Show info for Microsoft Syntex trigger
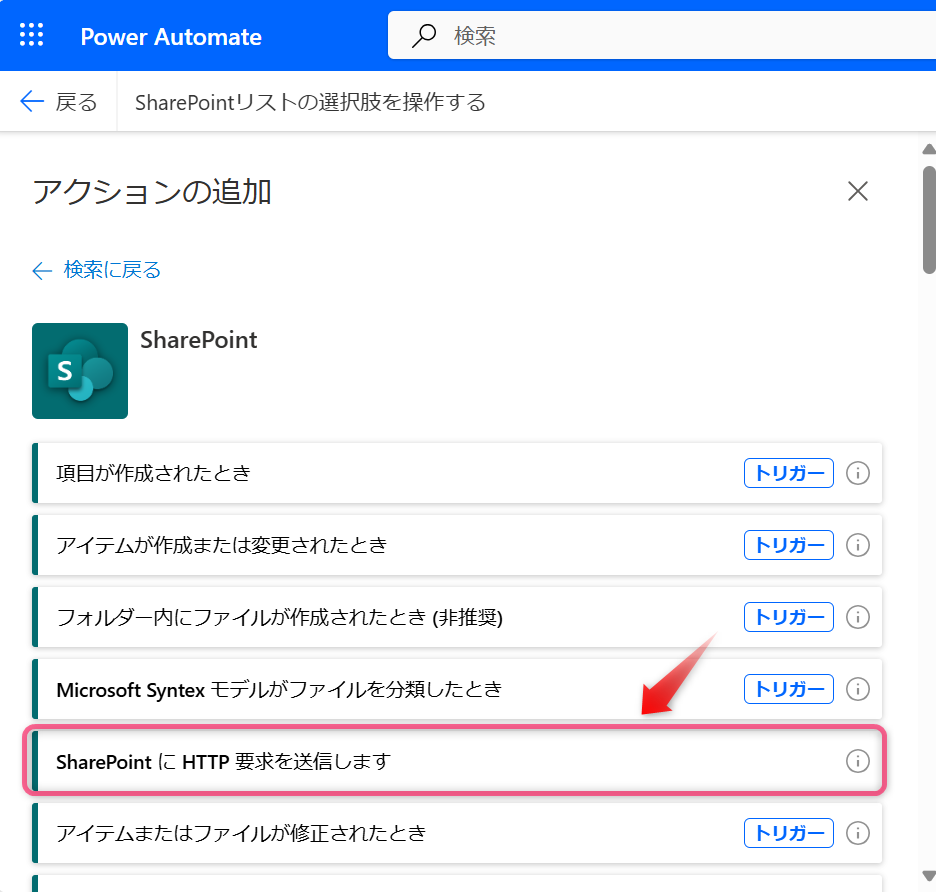This screenshot has height=892, width=936. click(858, 689)
